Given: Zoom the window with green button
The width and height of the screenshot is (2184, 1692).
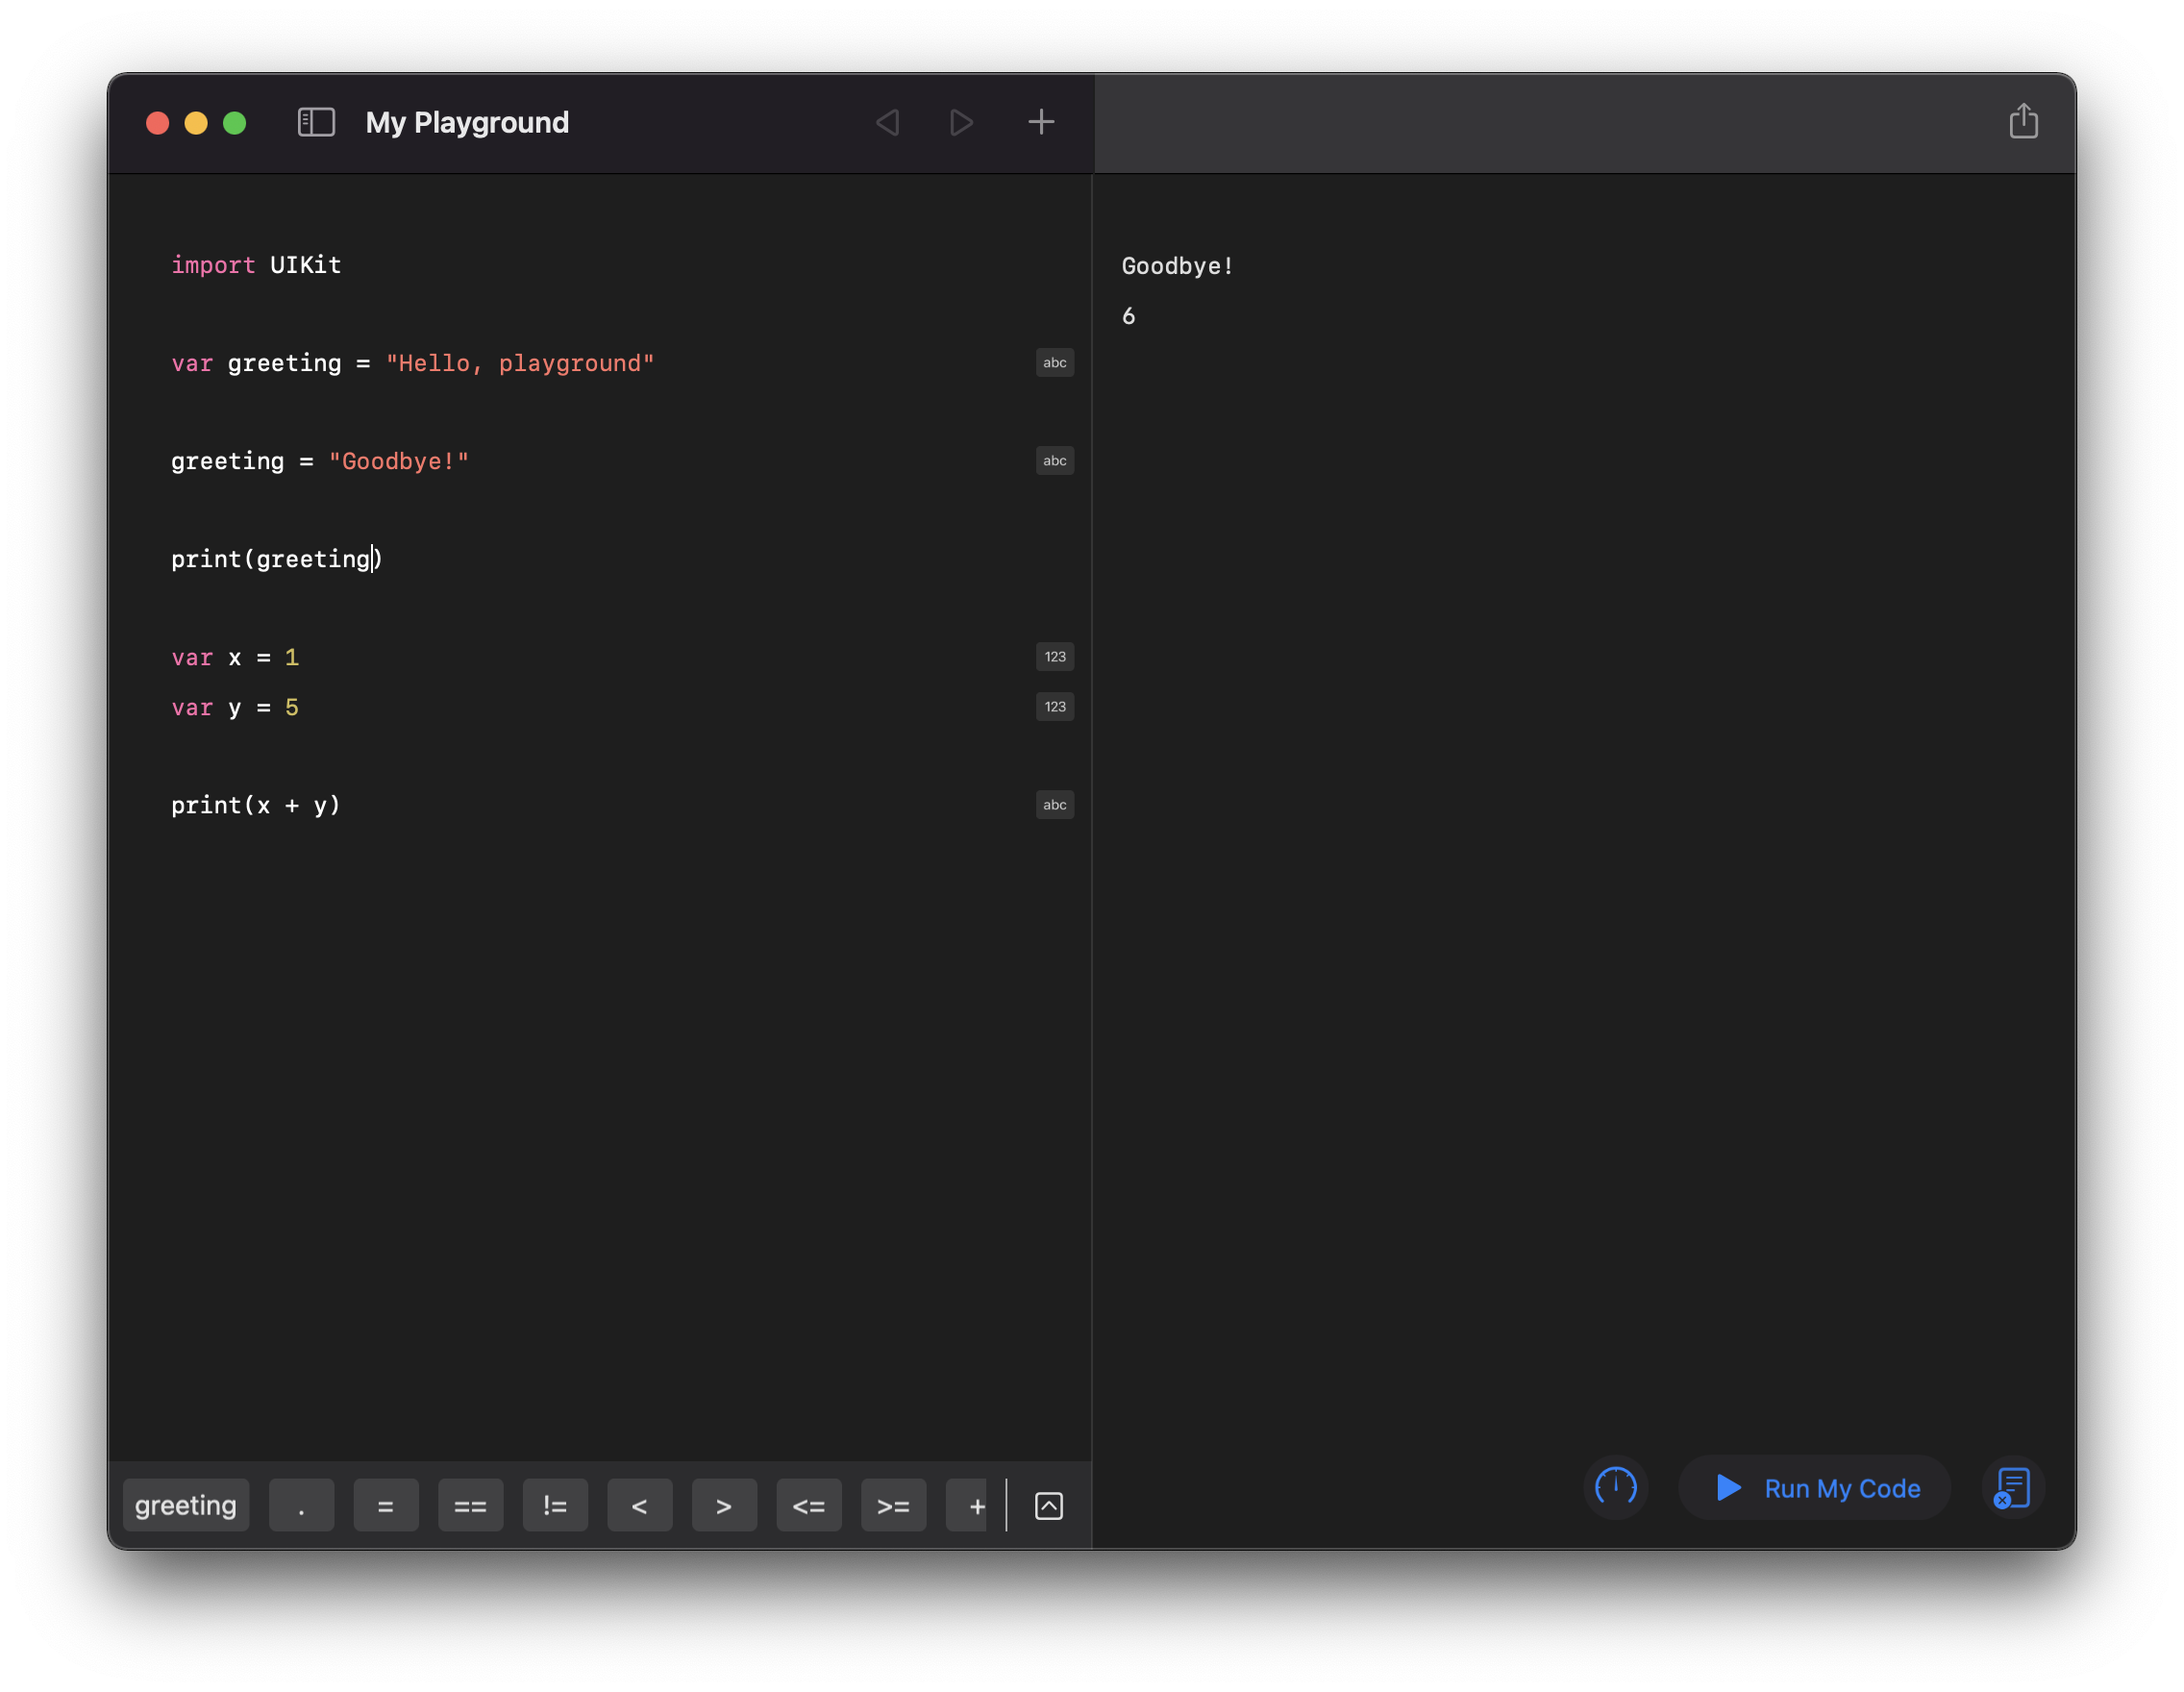Looking at the screenshot, I should (x=235, y=123).
